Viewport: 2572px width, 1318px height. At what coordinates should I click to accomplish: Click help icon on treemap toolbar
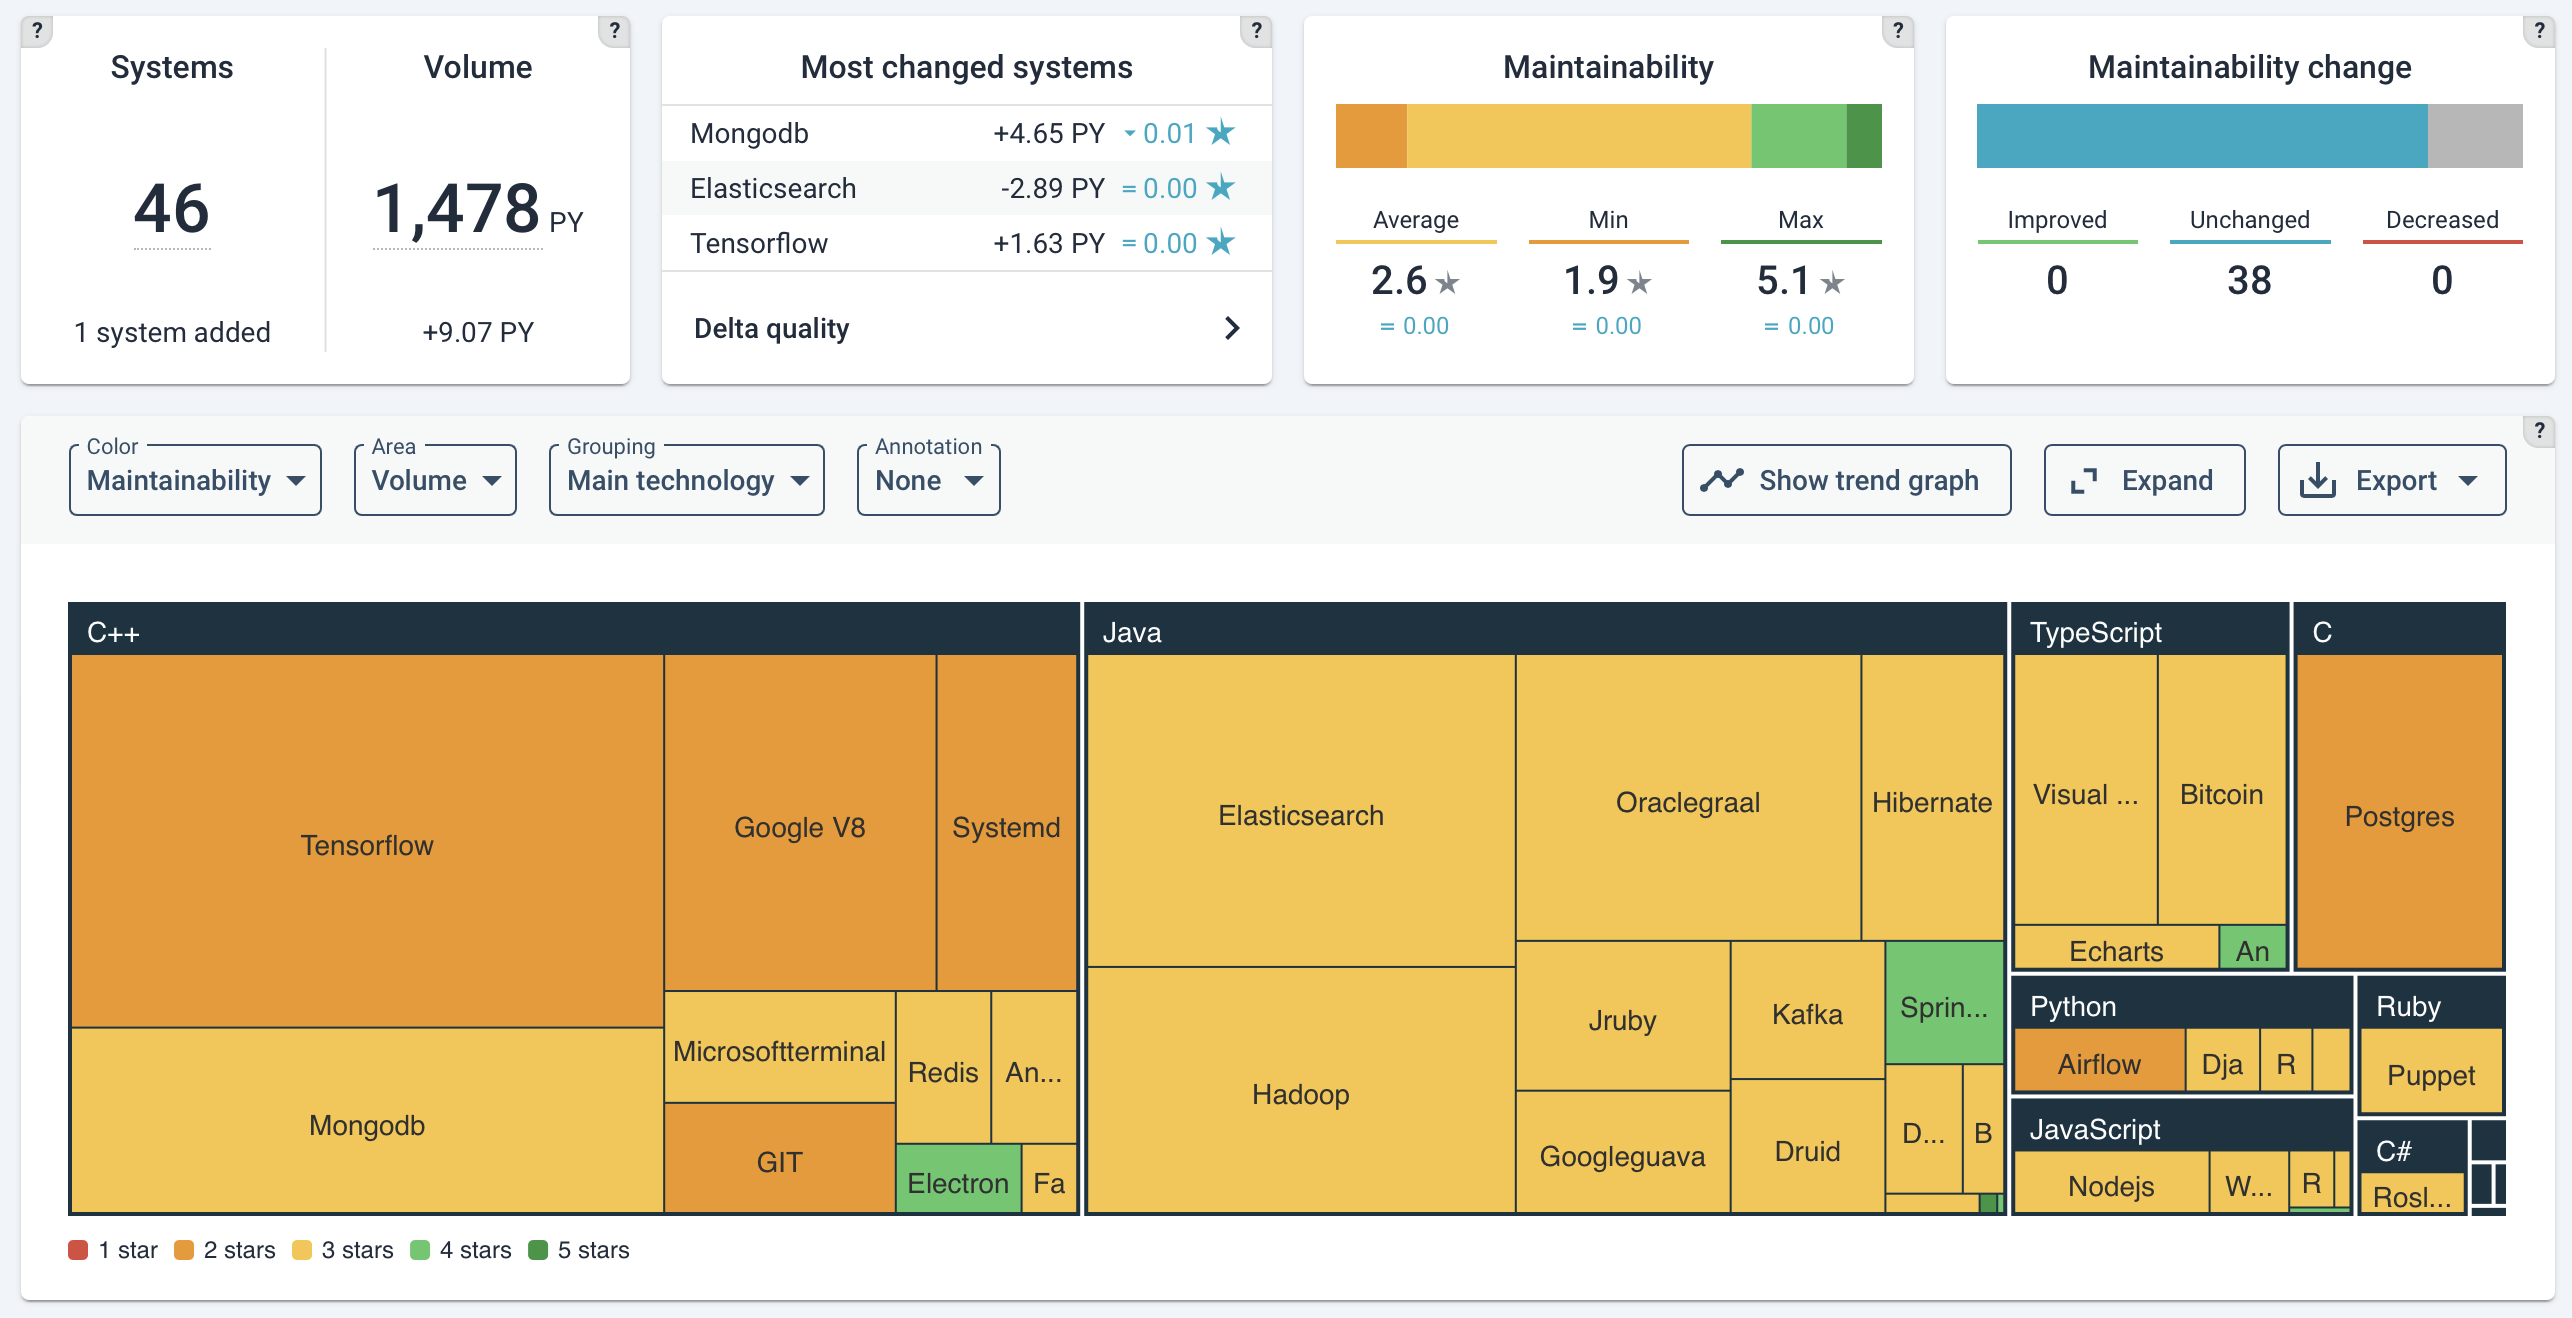pyautogui.click(x=2538, y=431)
